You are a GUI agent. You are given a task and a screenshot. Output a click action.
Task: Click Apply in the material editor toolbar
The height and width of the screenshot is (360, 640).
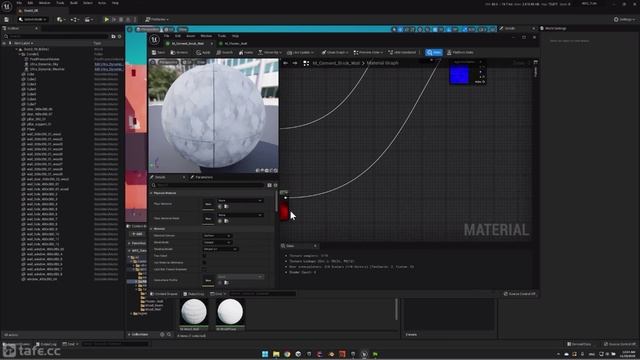203,53
